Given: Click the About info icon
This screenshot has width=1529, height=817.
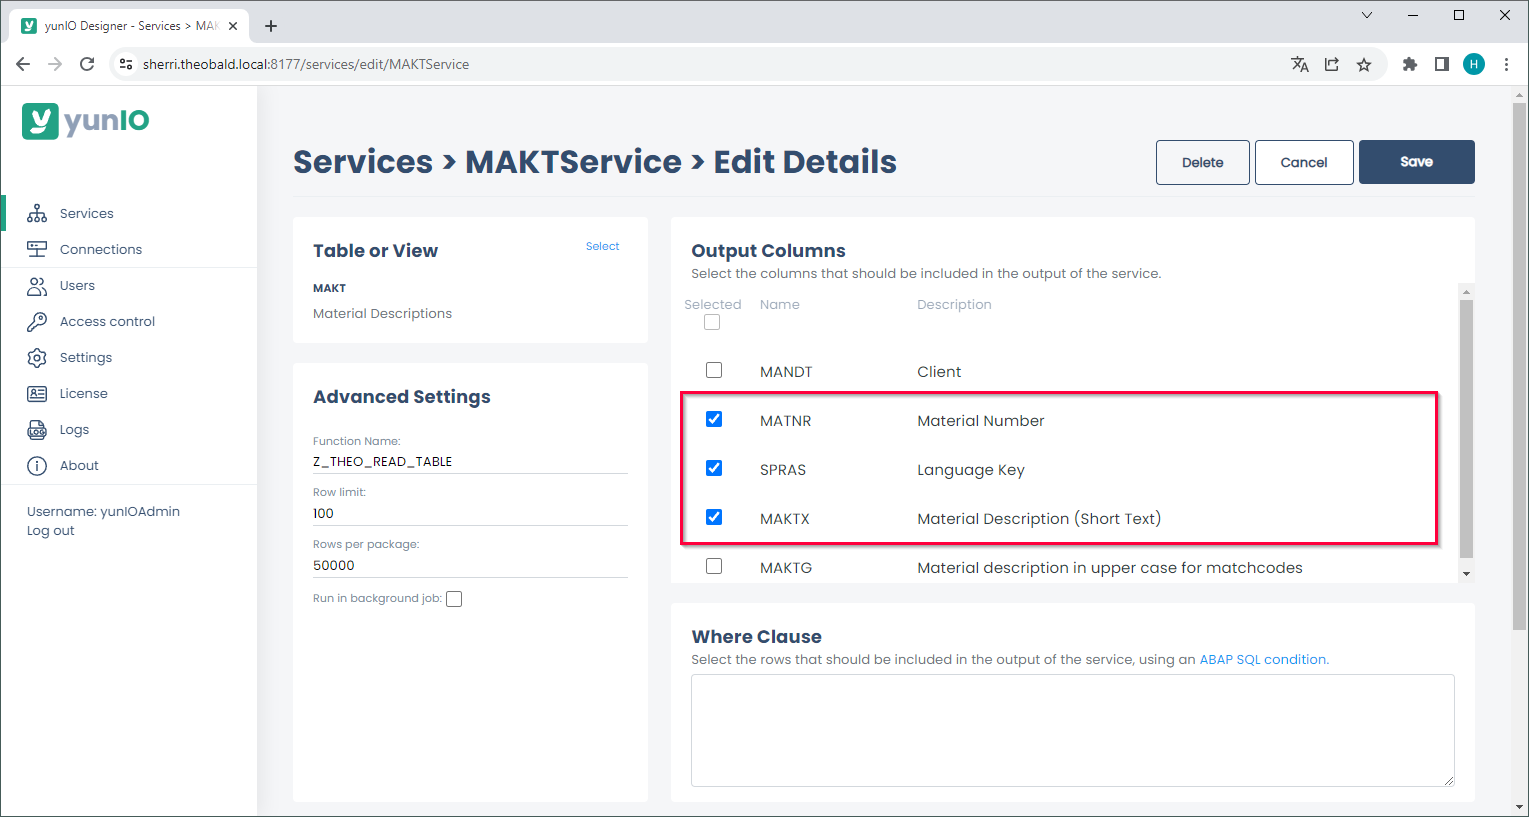Looking at the screenshot, I should 37,466.
